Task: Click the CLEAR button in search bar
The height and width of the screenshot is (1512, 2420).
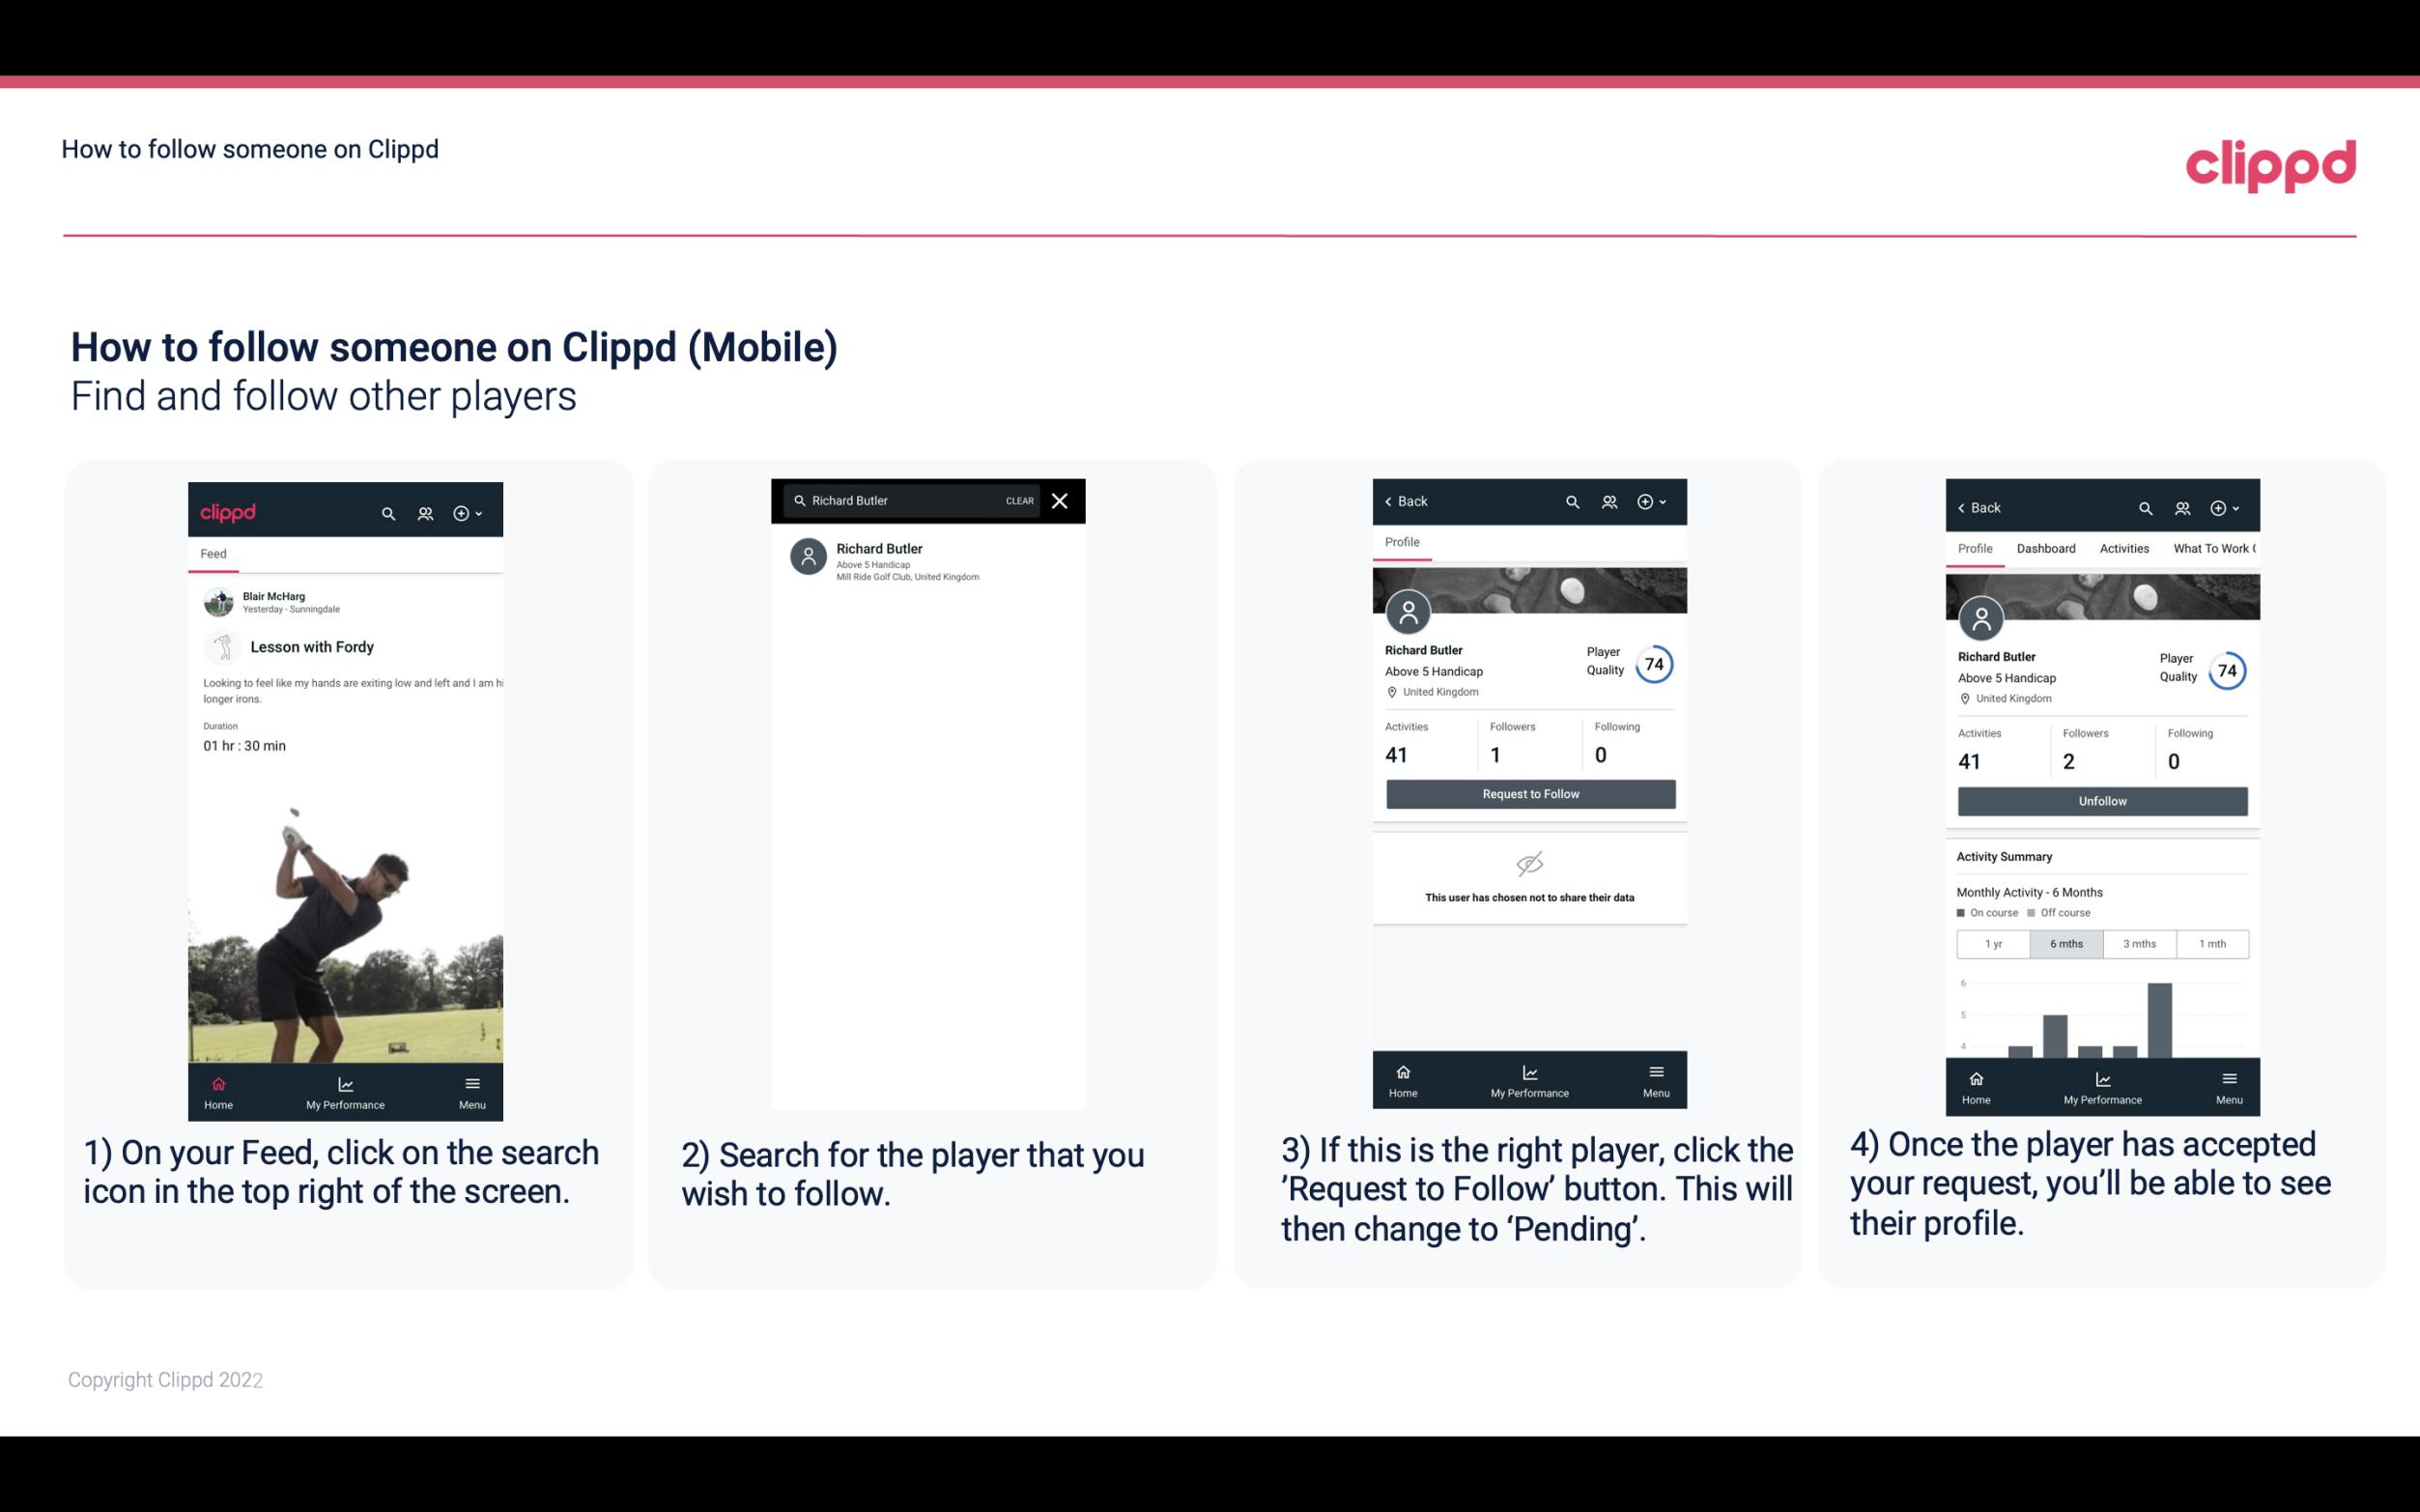Action: click(1018, 501)
